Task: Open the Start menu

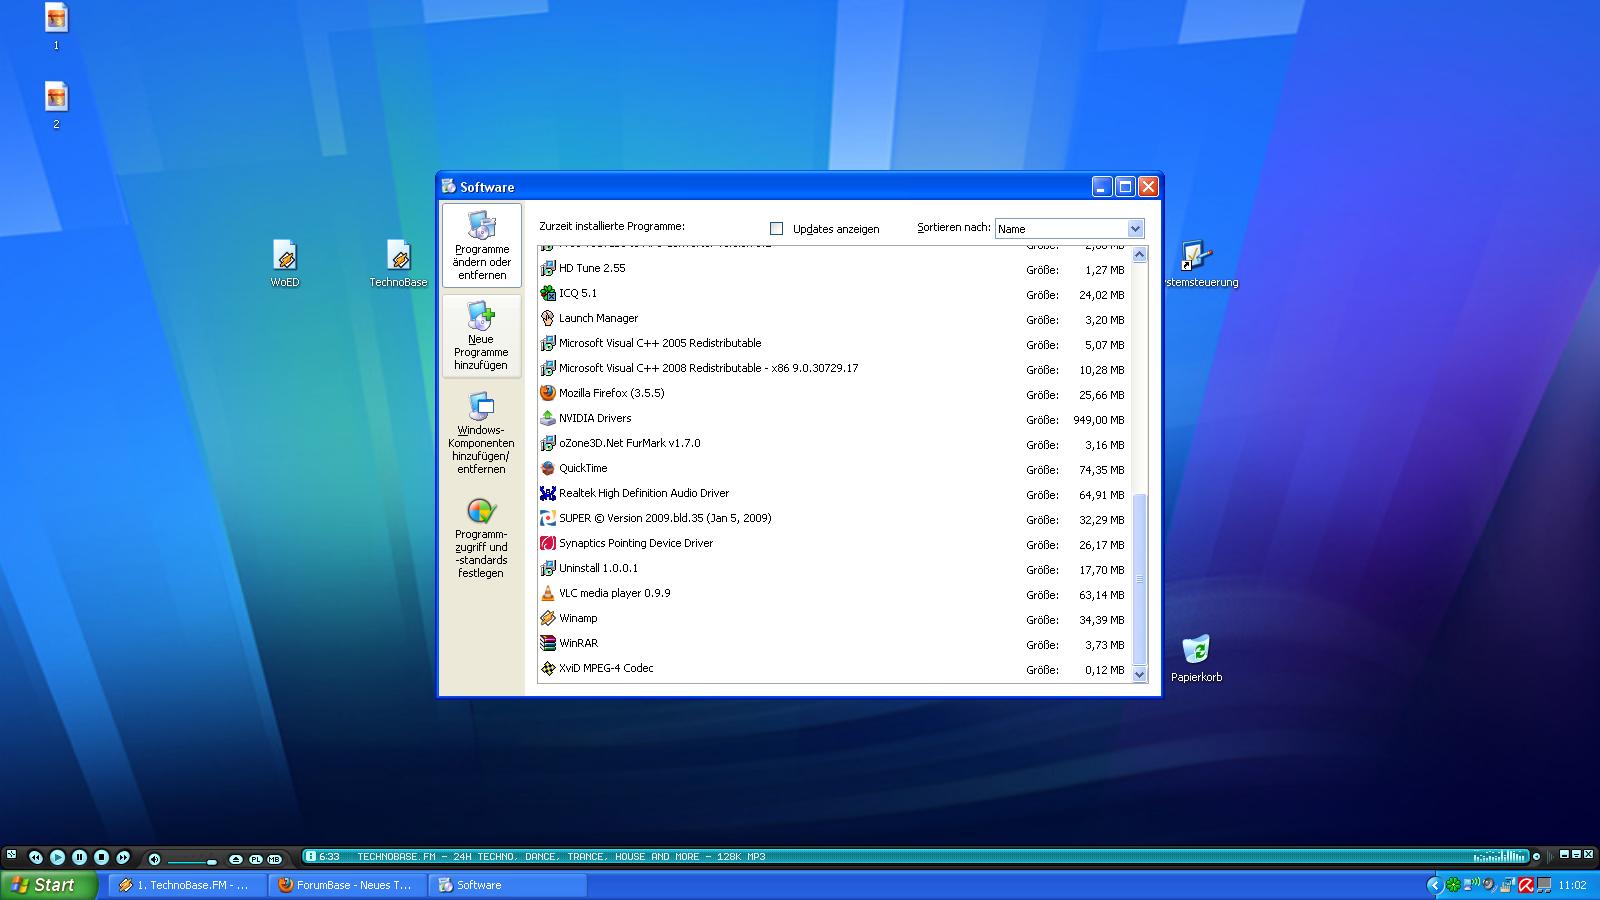Action: pos(49,885)
